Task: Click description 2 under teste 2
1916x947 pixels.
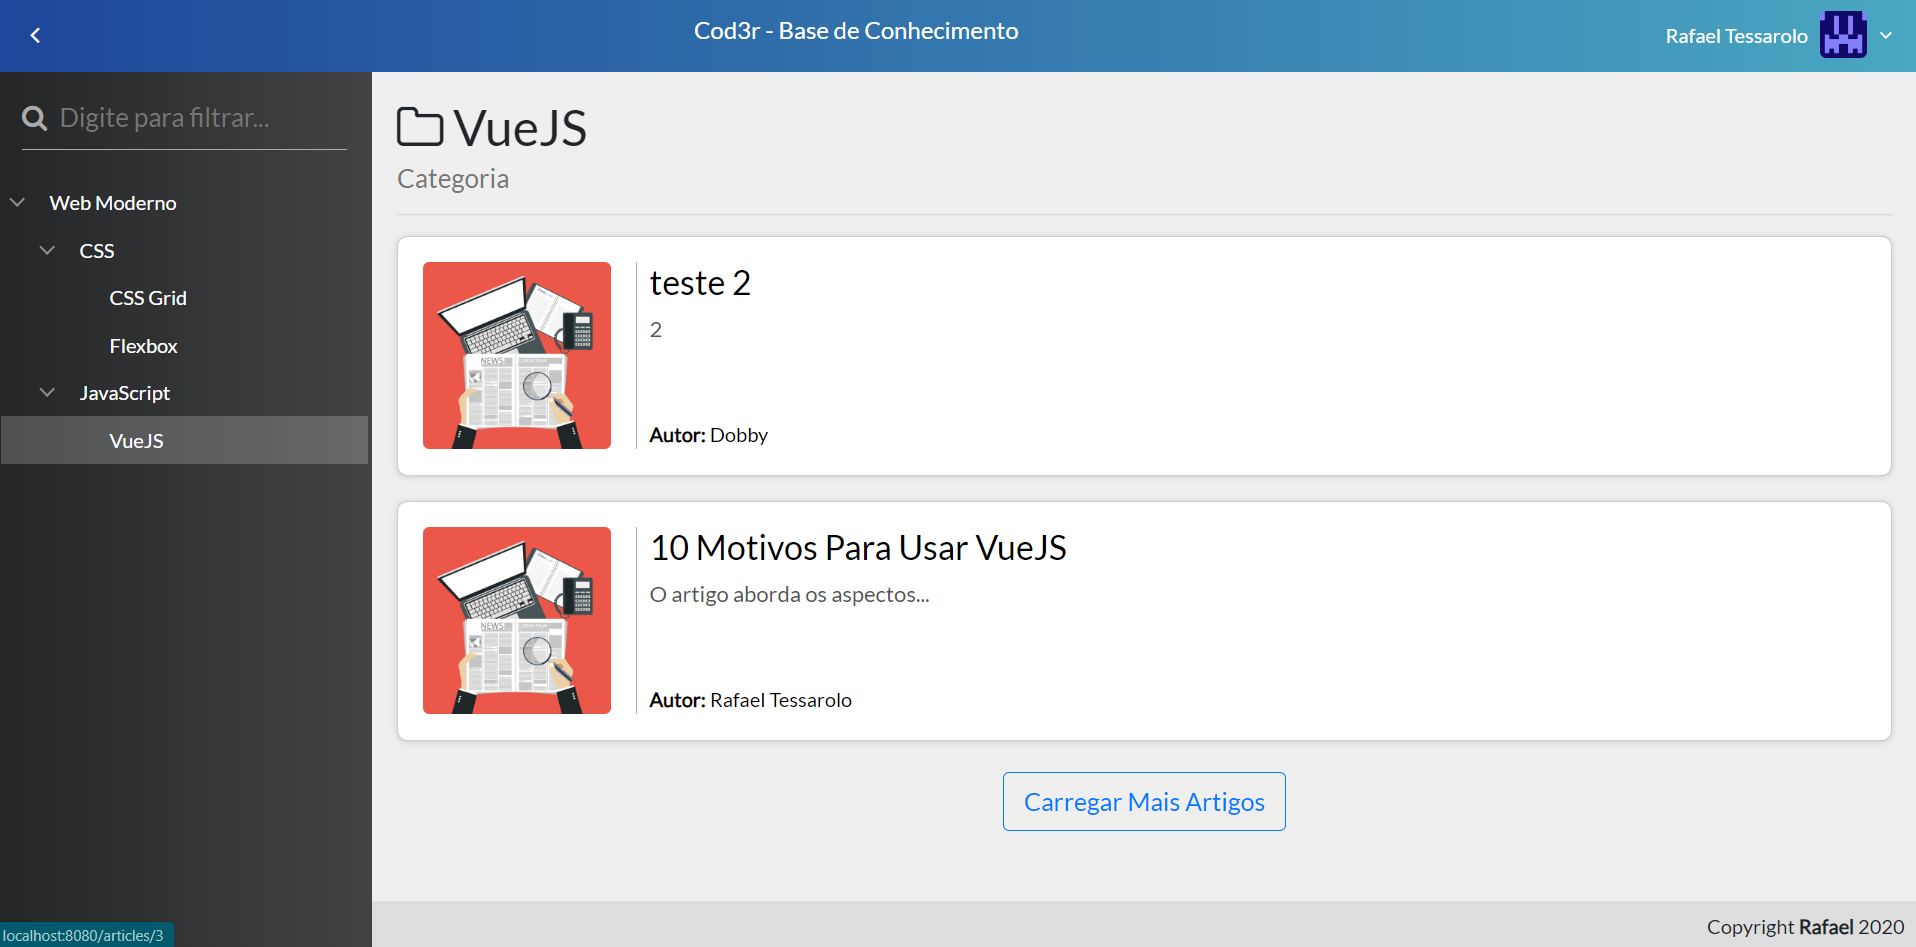Action: (656, 329)
